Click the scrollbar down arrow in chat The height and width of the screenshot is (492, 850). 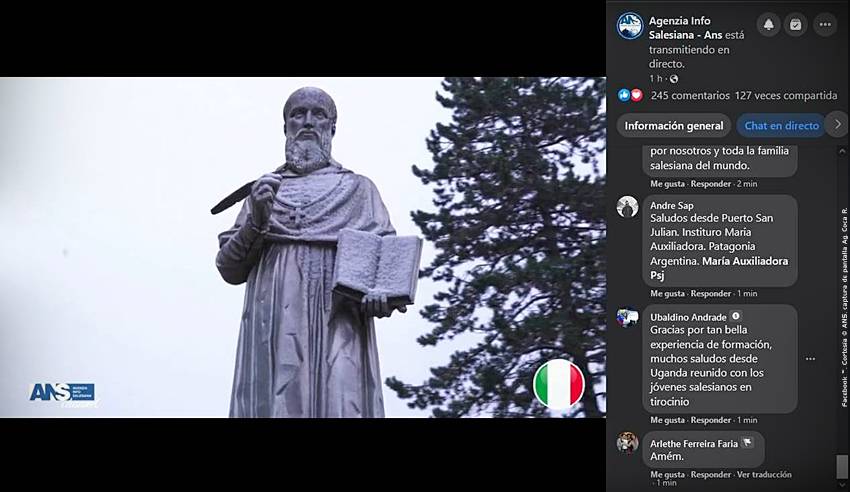pos(842,485)
